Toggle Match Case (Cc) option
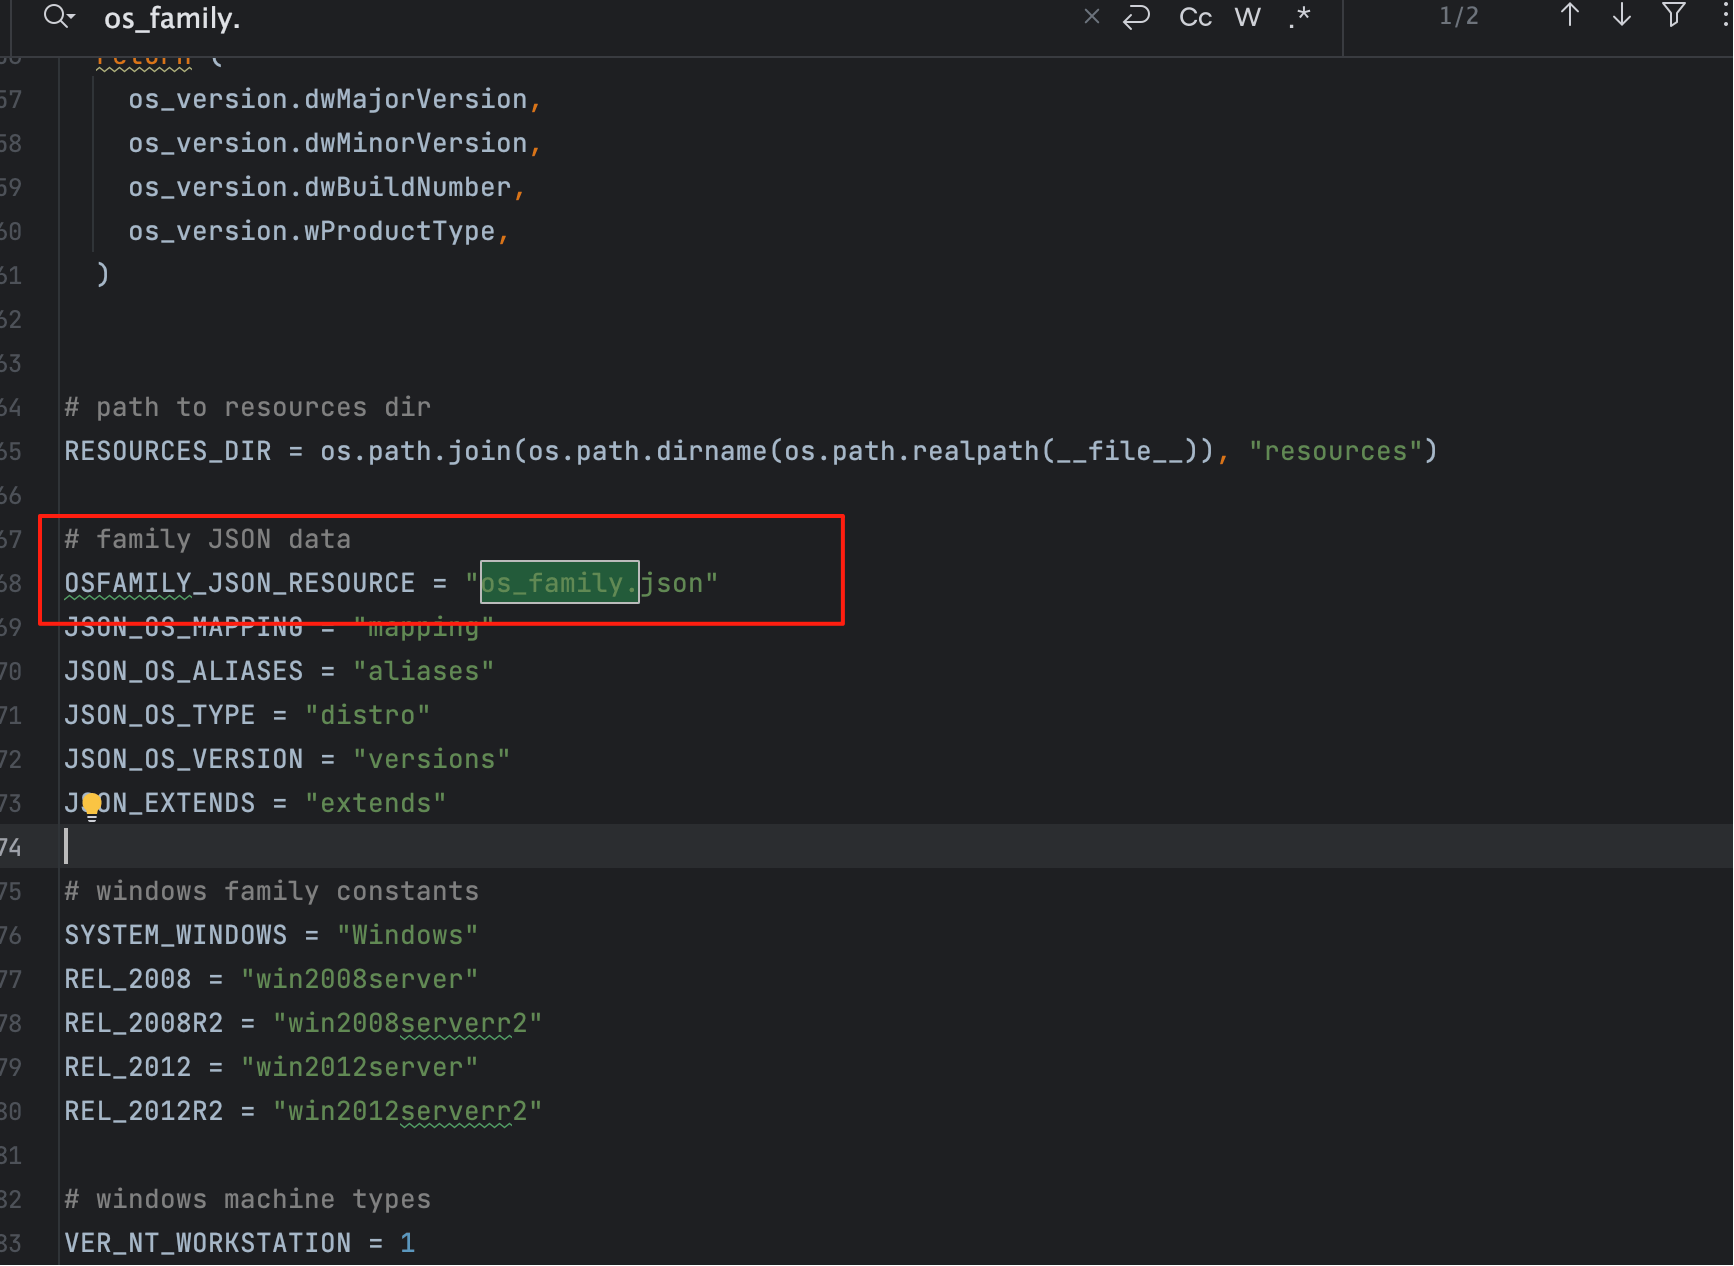The height and width of the screenshot is (1266, 1734). (x=1195, y=17)
